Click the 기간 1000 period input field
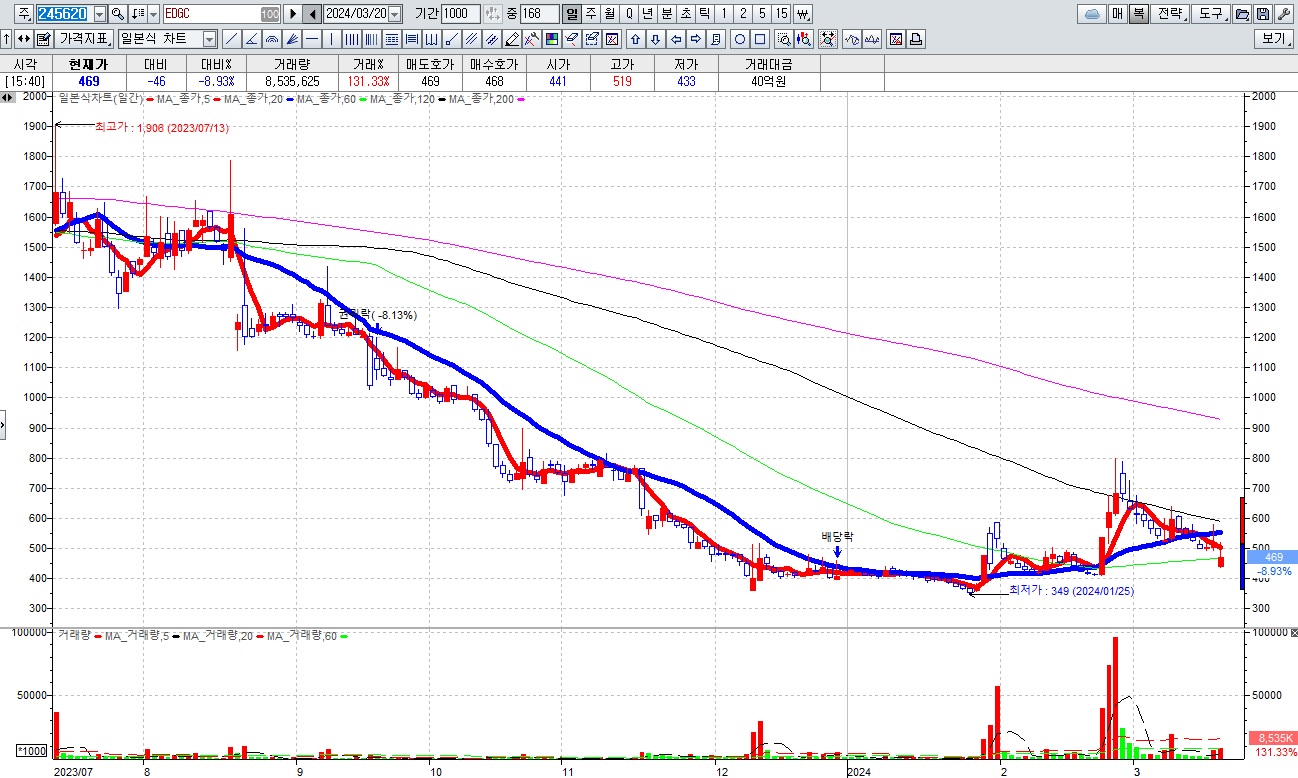This screenshot has width=1298, height=778. coord(461,14)
